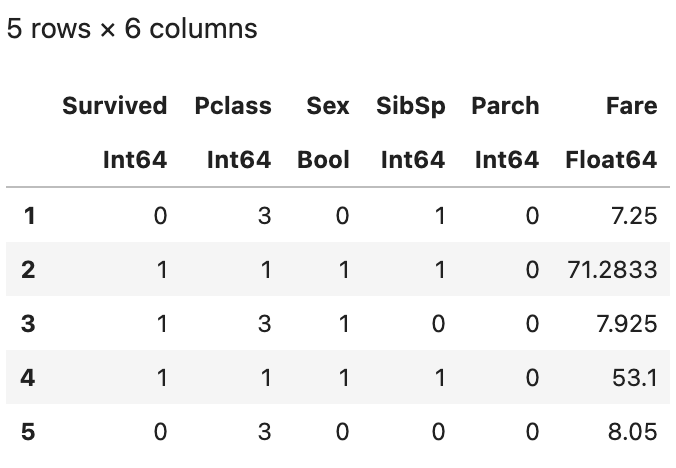Screen dimensions: 676x468
Task: Click the Parch column header
Action: tap(505, 106)
